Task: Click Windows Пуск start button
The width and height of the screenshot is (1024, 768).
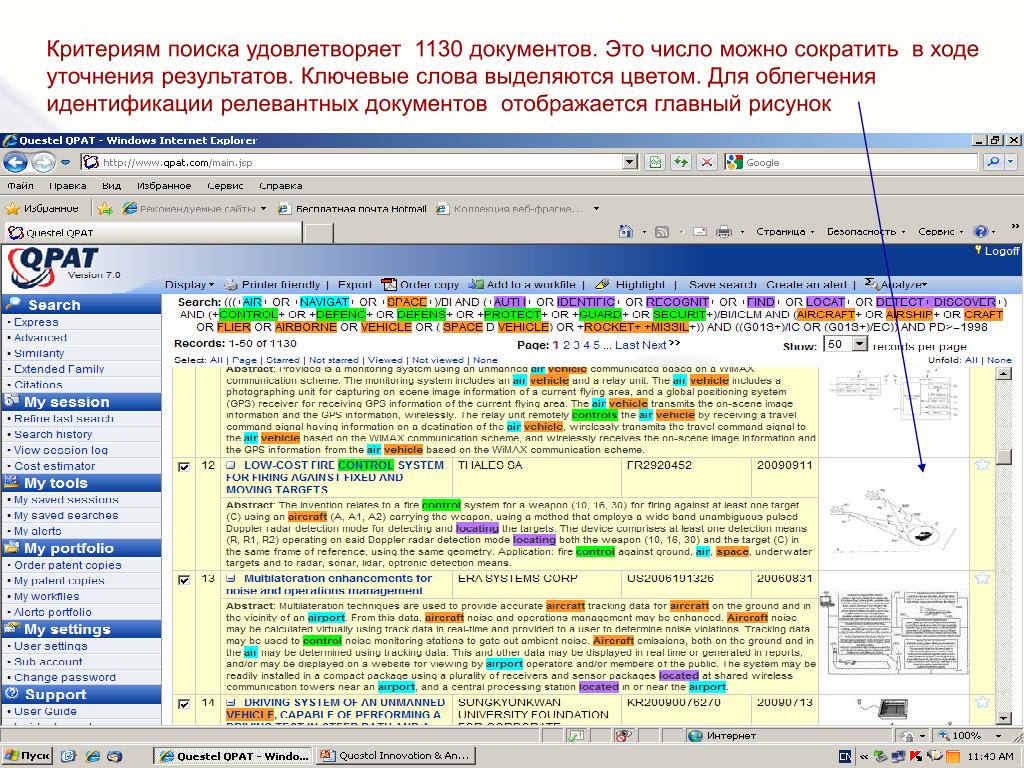Action: point(27,756)
